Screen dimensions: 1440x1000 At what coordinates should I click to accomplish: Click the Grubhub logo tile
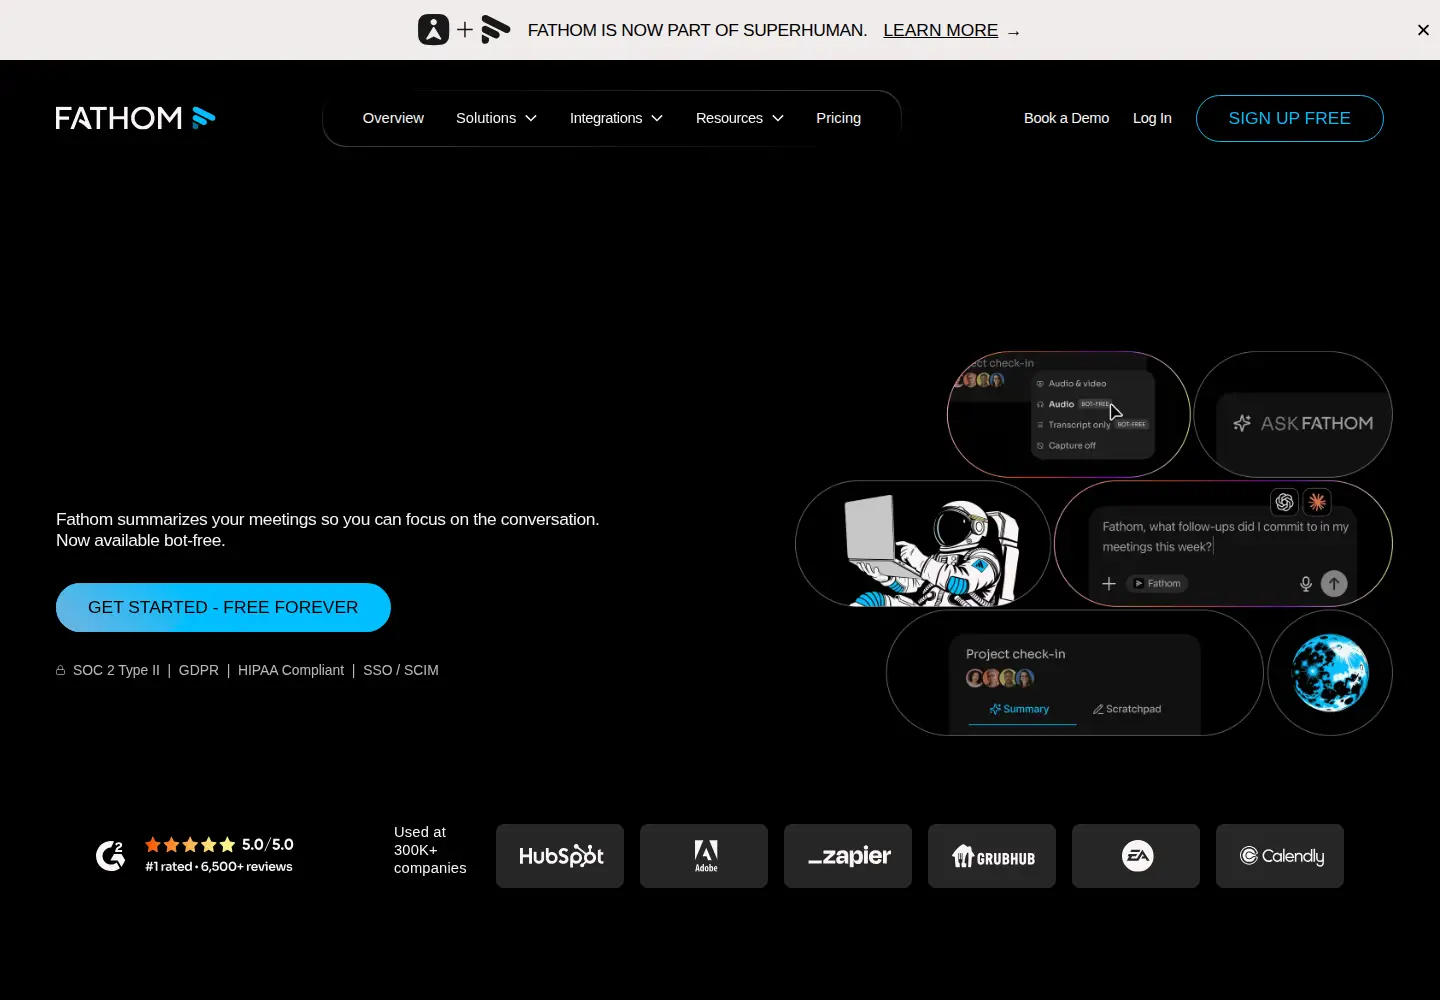tap(992, 856)
